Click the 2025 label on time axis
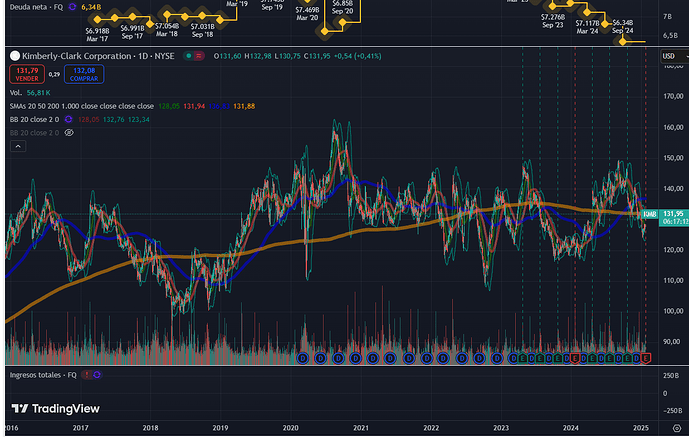This screenshot has height=437, width=689. coord(641,428)
